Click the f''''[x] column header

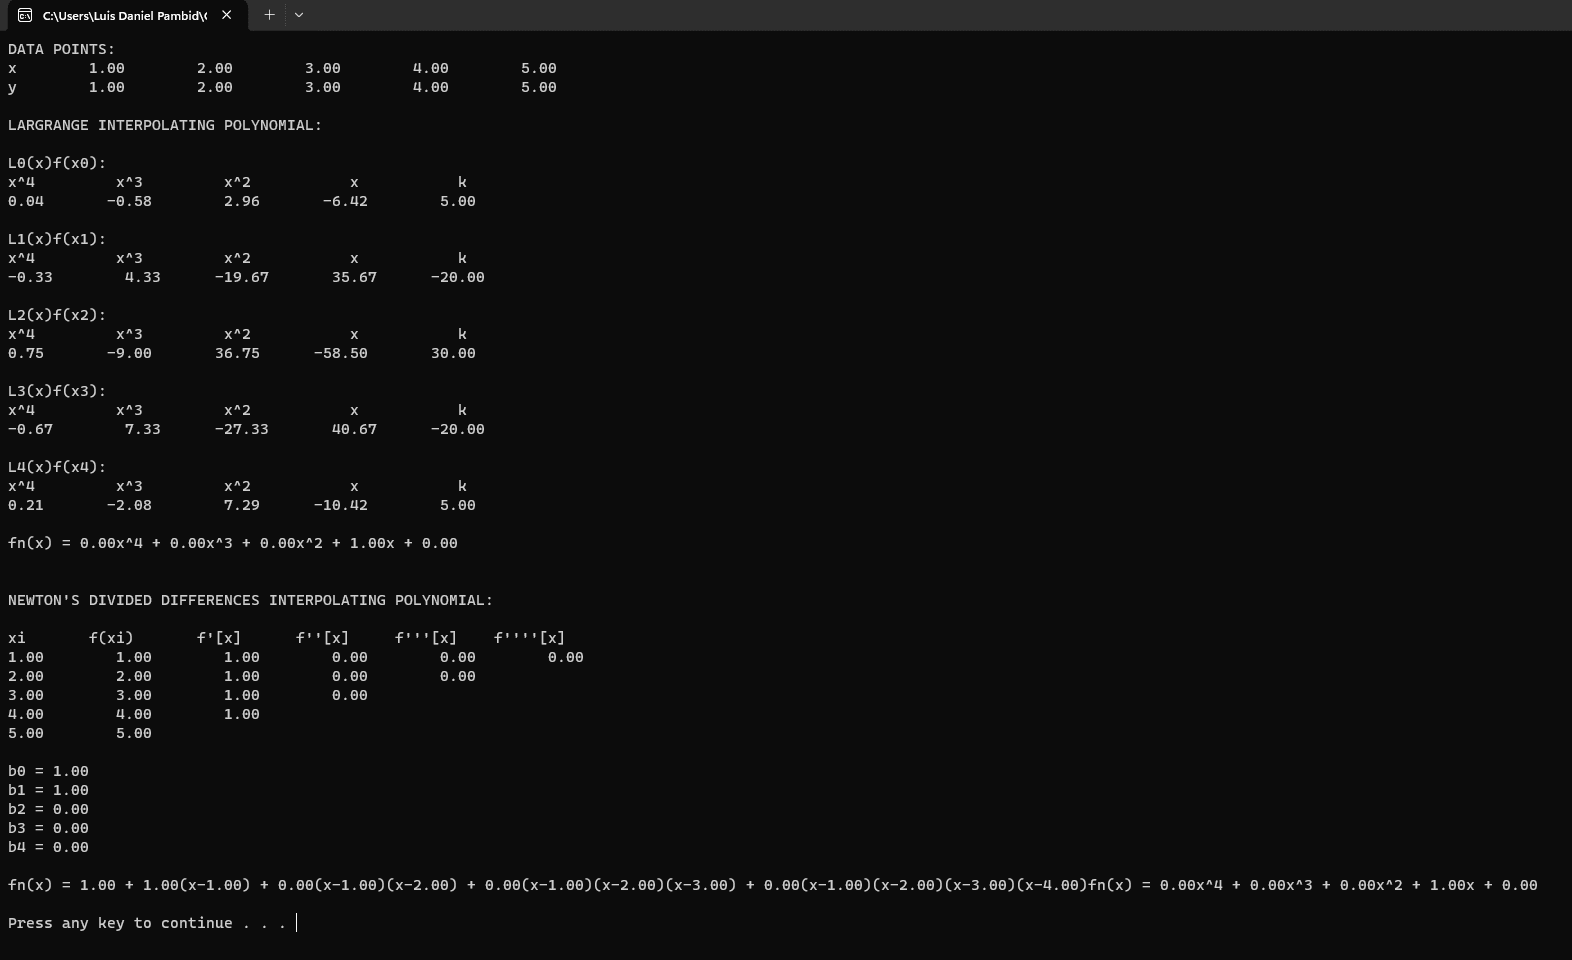pyautogui.click(x=529, y=638)
